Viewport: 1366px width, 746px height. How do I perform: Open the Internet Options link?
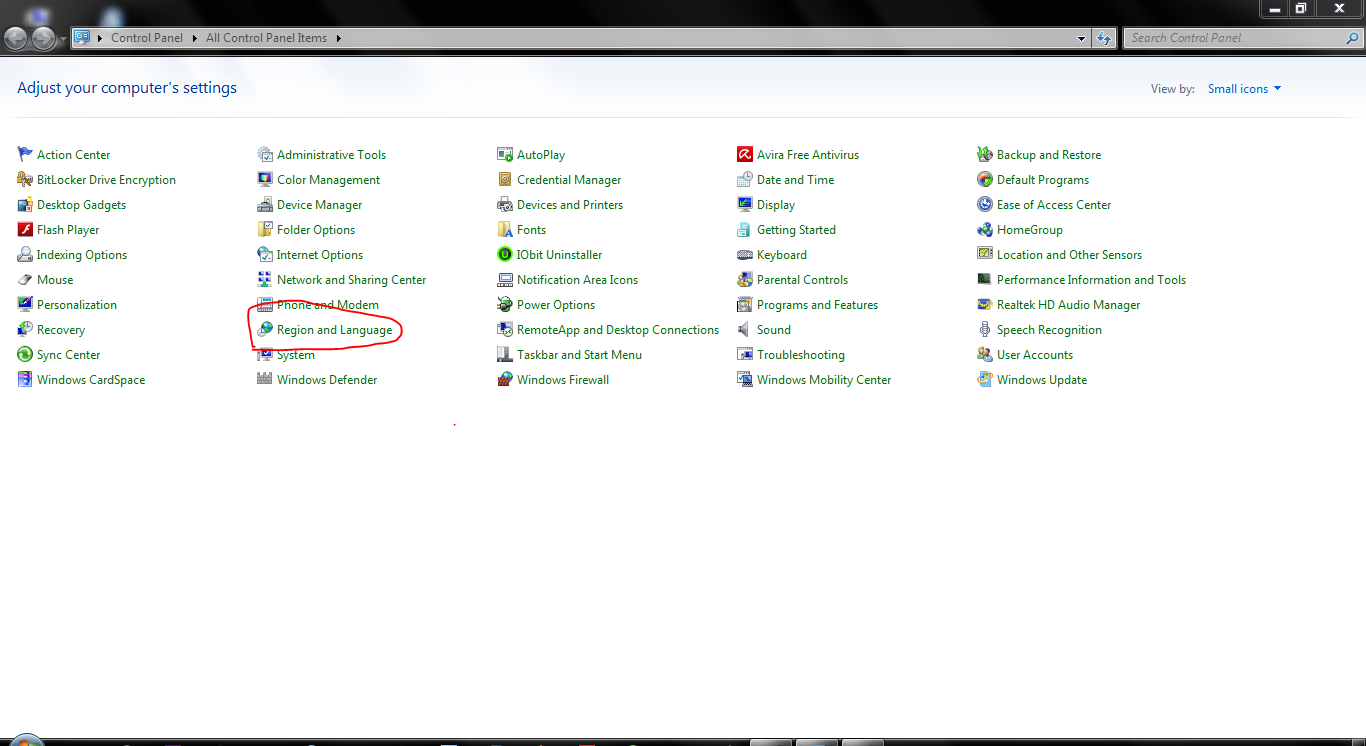[x=320, y=254]
